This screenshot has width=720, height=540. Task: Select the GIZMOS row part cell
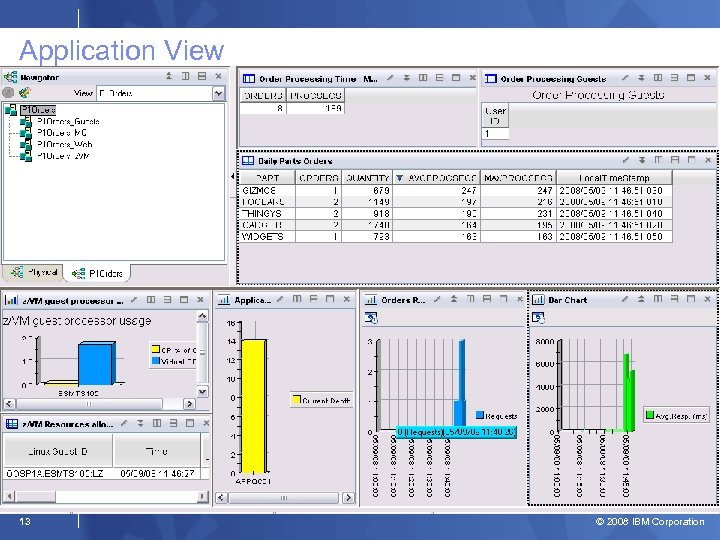(x=267, y=190)
